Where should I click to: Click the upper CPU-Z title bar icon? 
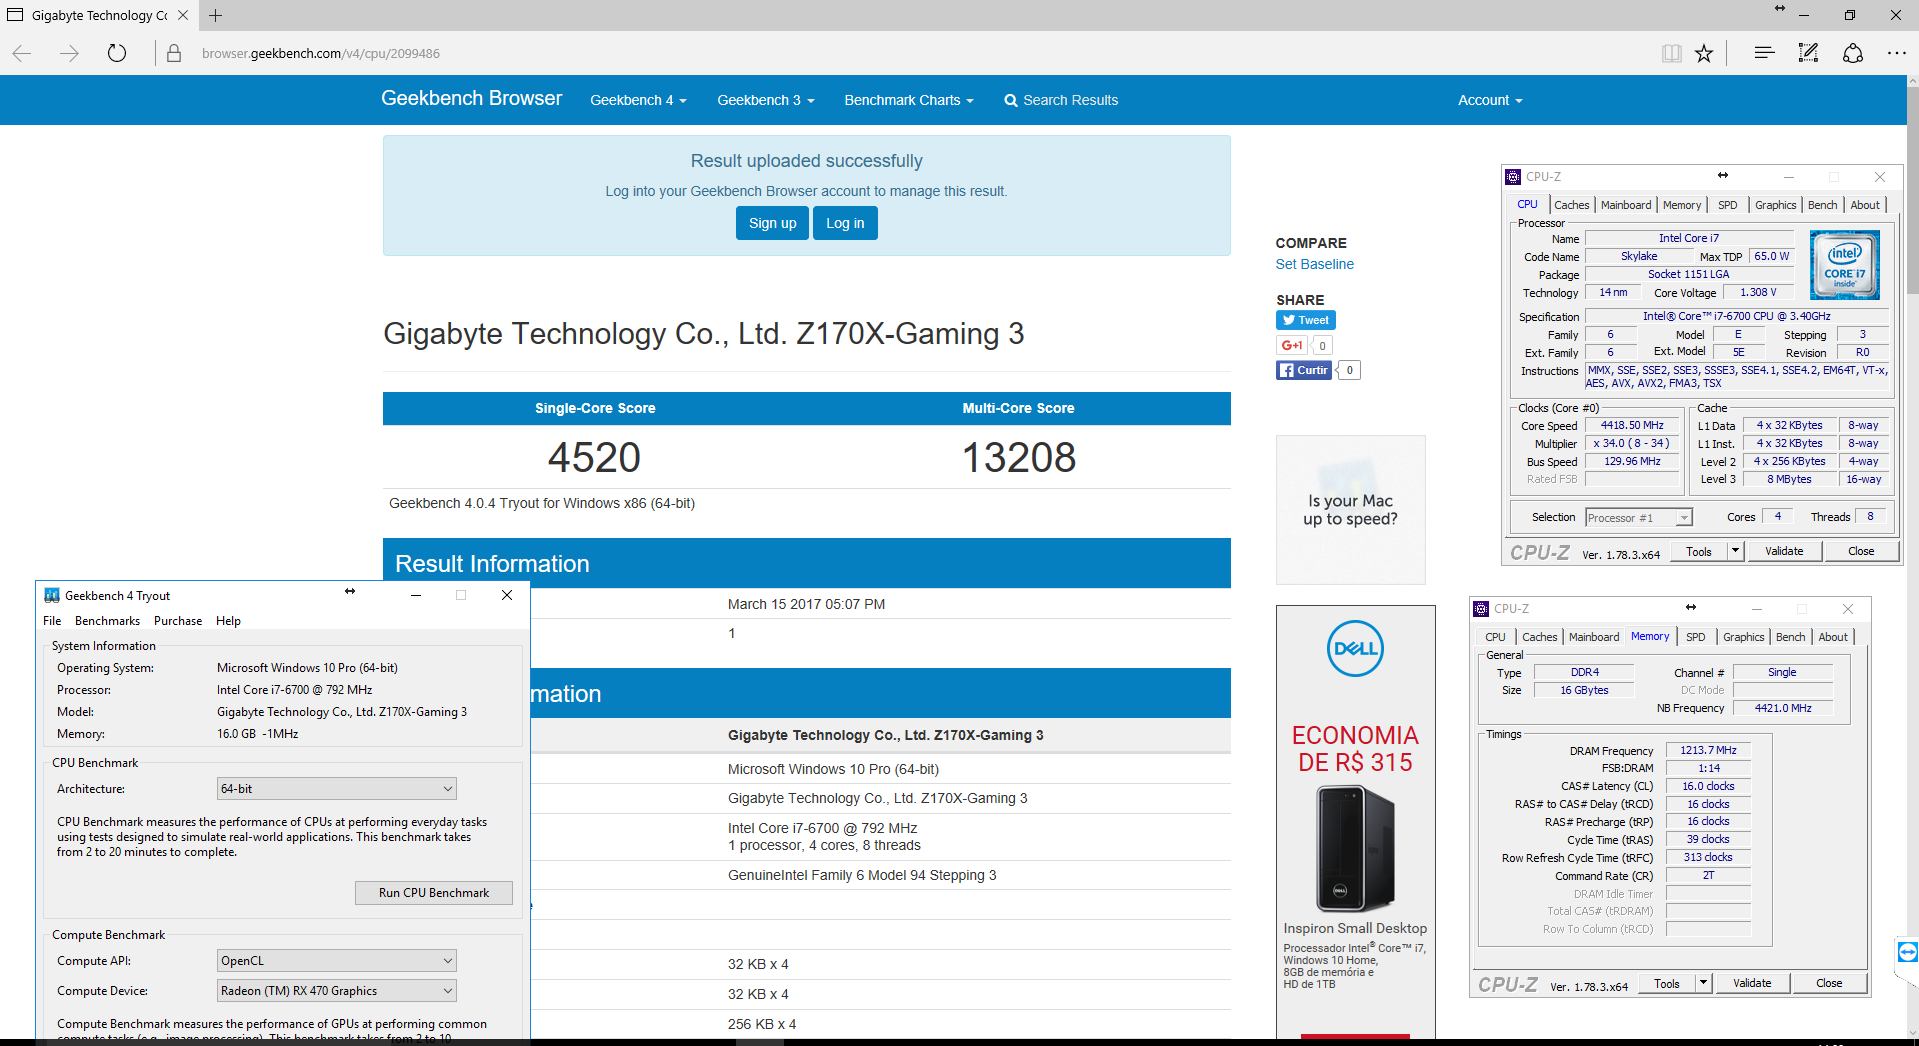point(1513,177)
